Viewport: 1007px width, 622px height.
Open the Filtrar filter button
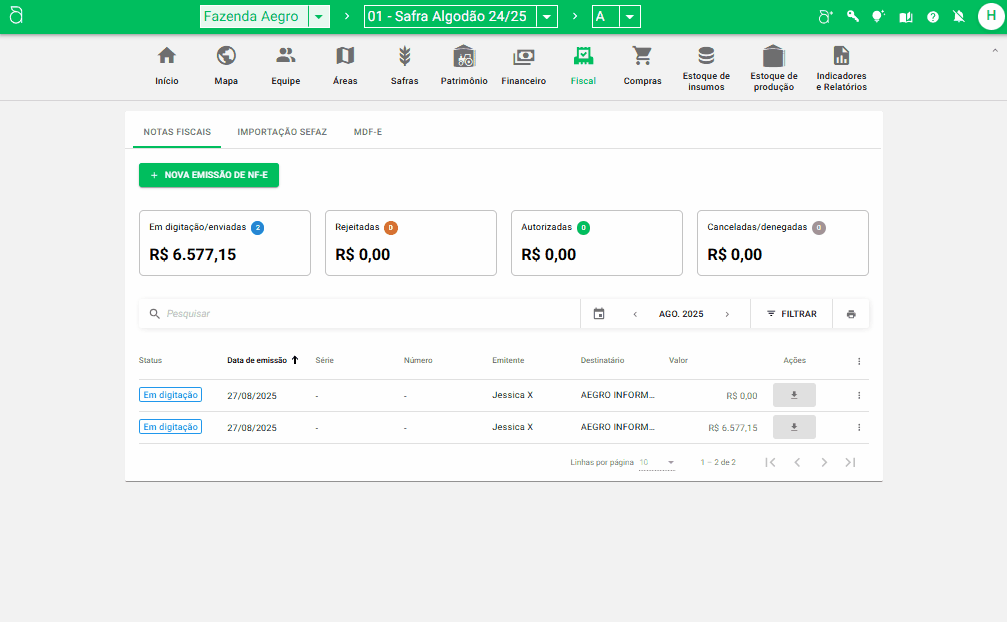click(791, 314)
